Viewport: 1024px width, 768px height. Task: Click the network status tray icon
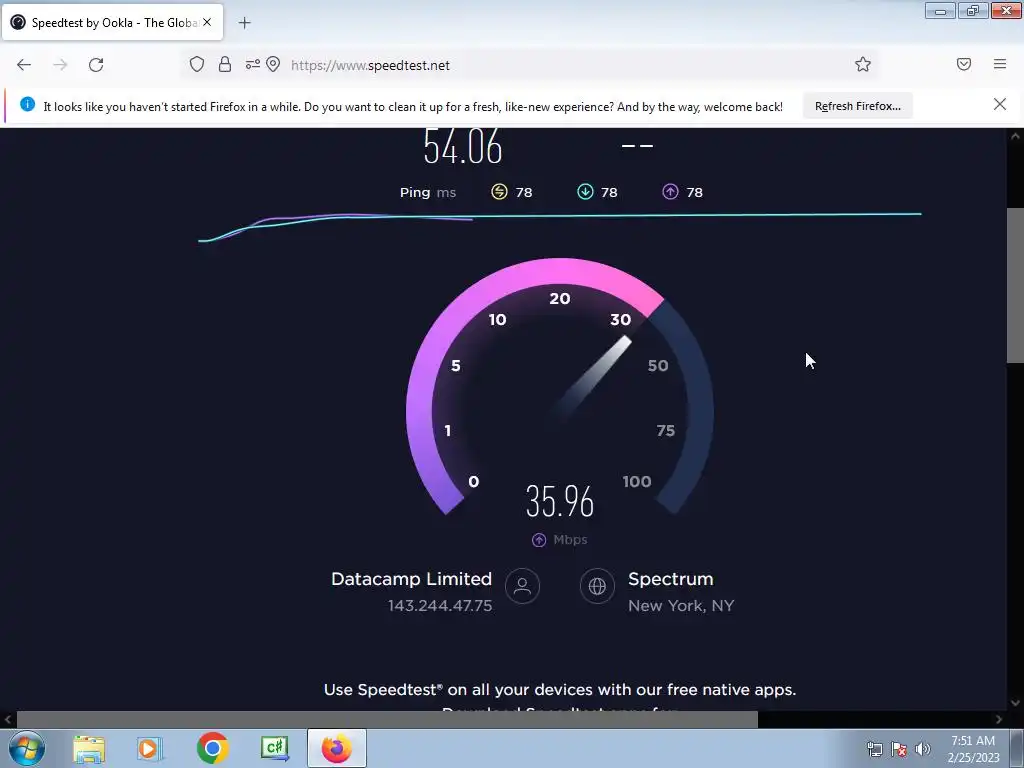tap(874, 749)
